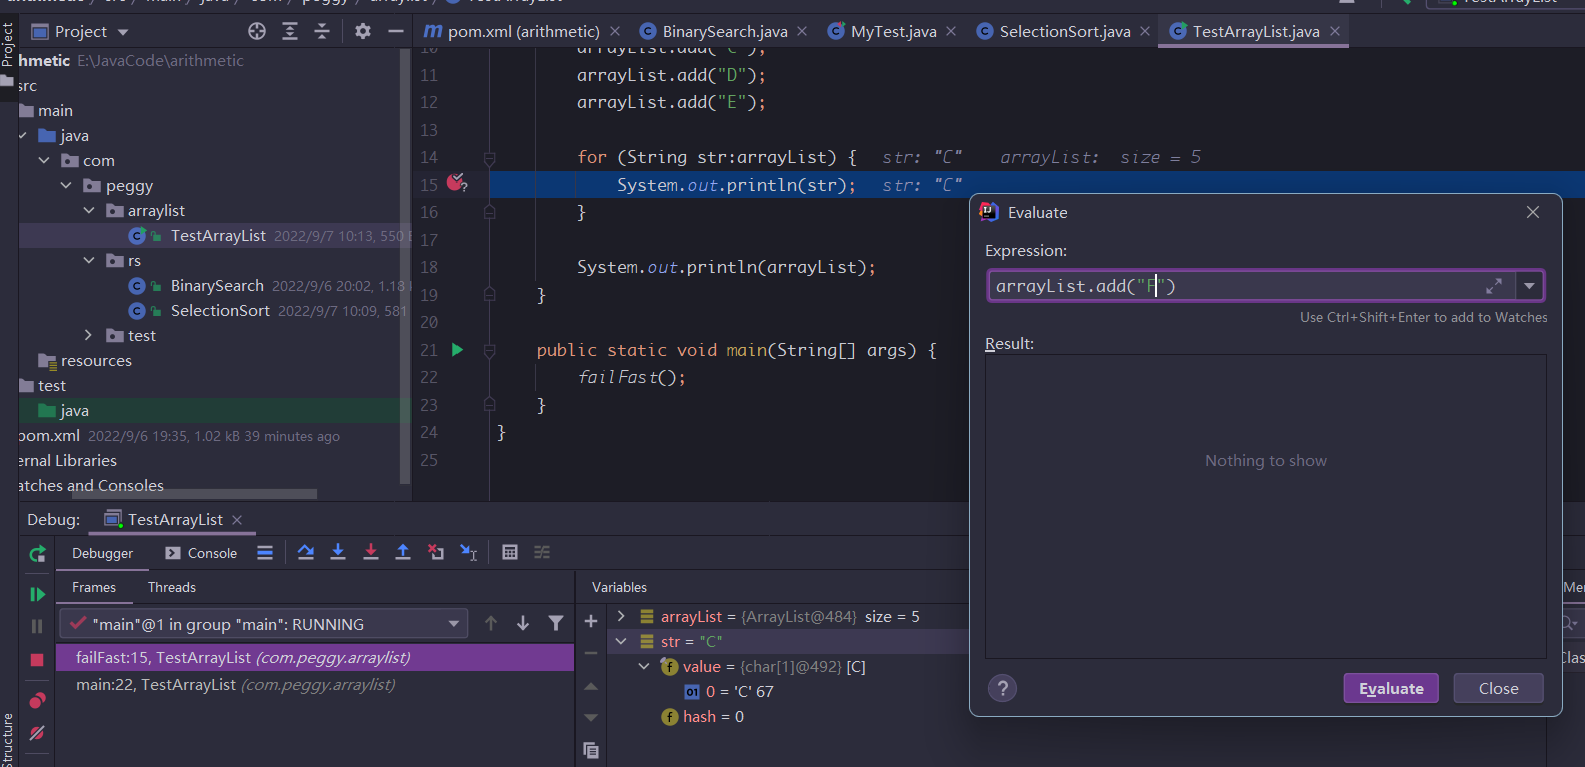The width and height of the screenshot is (1585, 767).
Task: Click Expand All in Project panel
Action: 290,32
